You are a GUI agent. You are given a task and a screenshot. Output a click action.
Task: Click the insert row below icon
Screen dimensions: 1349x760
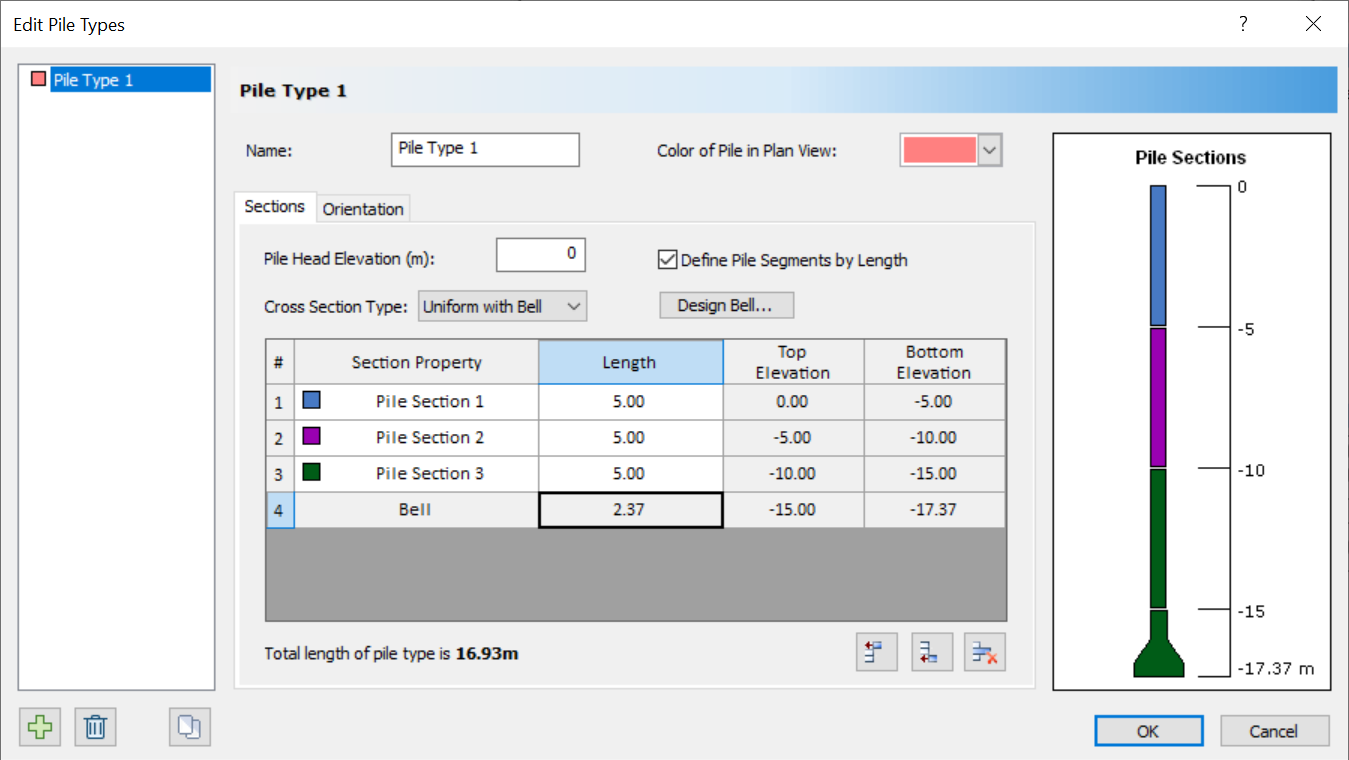931,653
